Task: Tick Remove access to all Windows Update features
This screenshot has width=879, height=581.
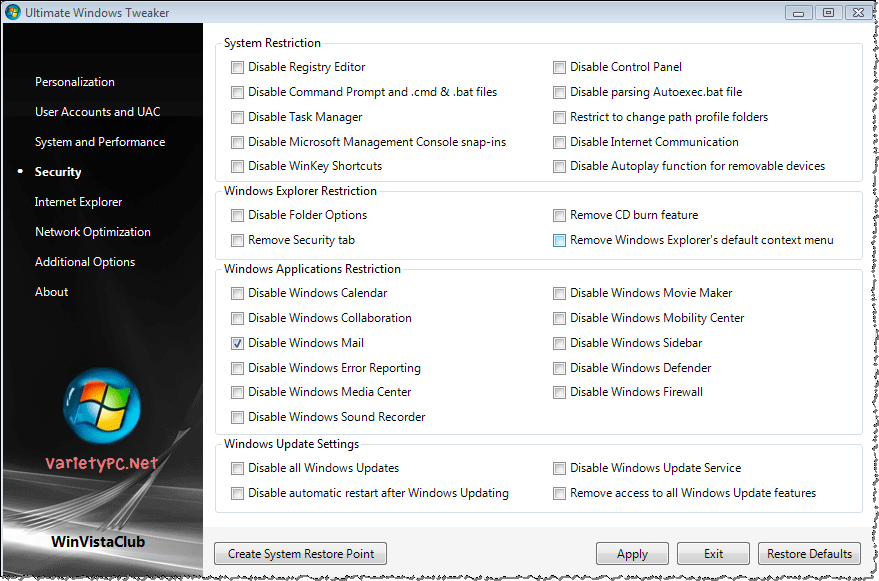Action: (559, 493)
